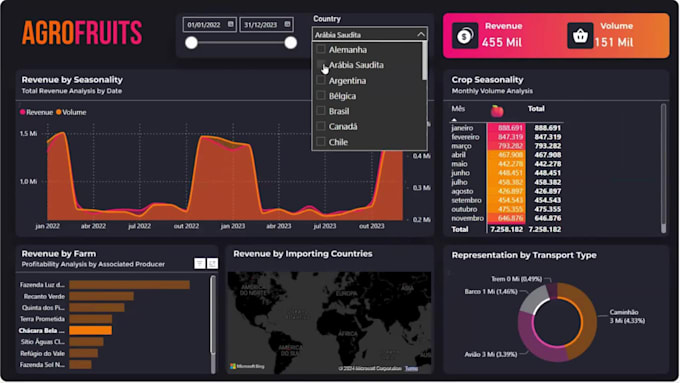Click the Total column header in Crop Seasonality
The image size is (680, 383).
[x=536, y=108]
